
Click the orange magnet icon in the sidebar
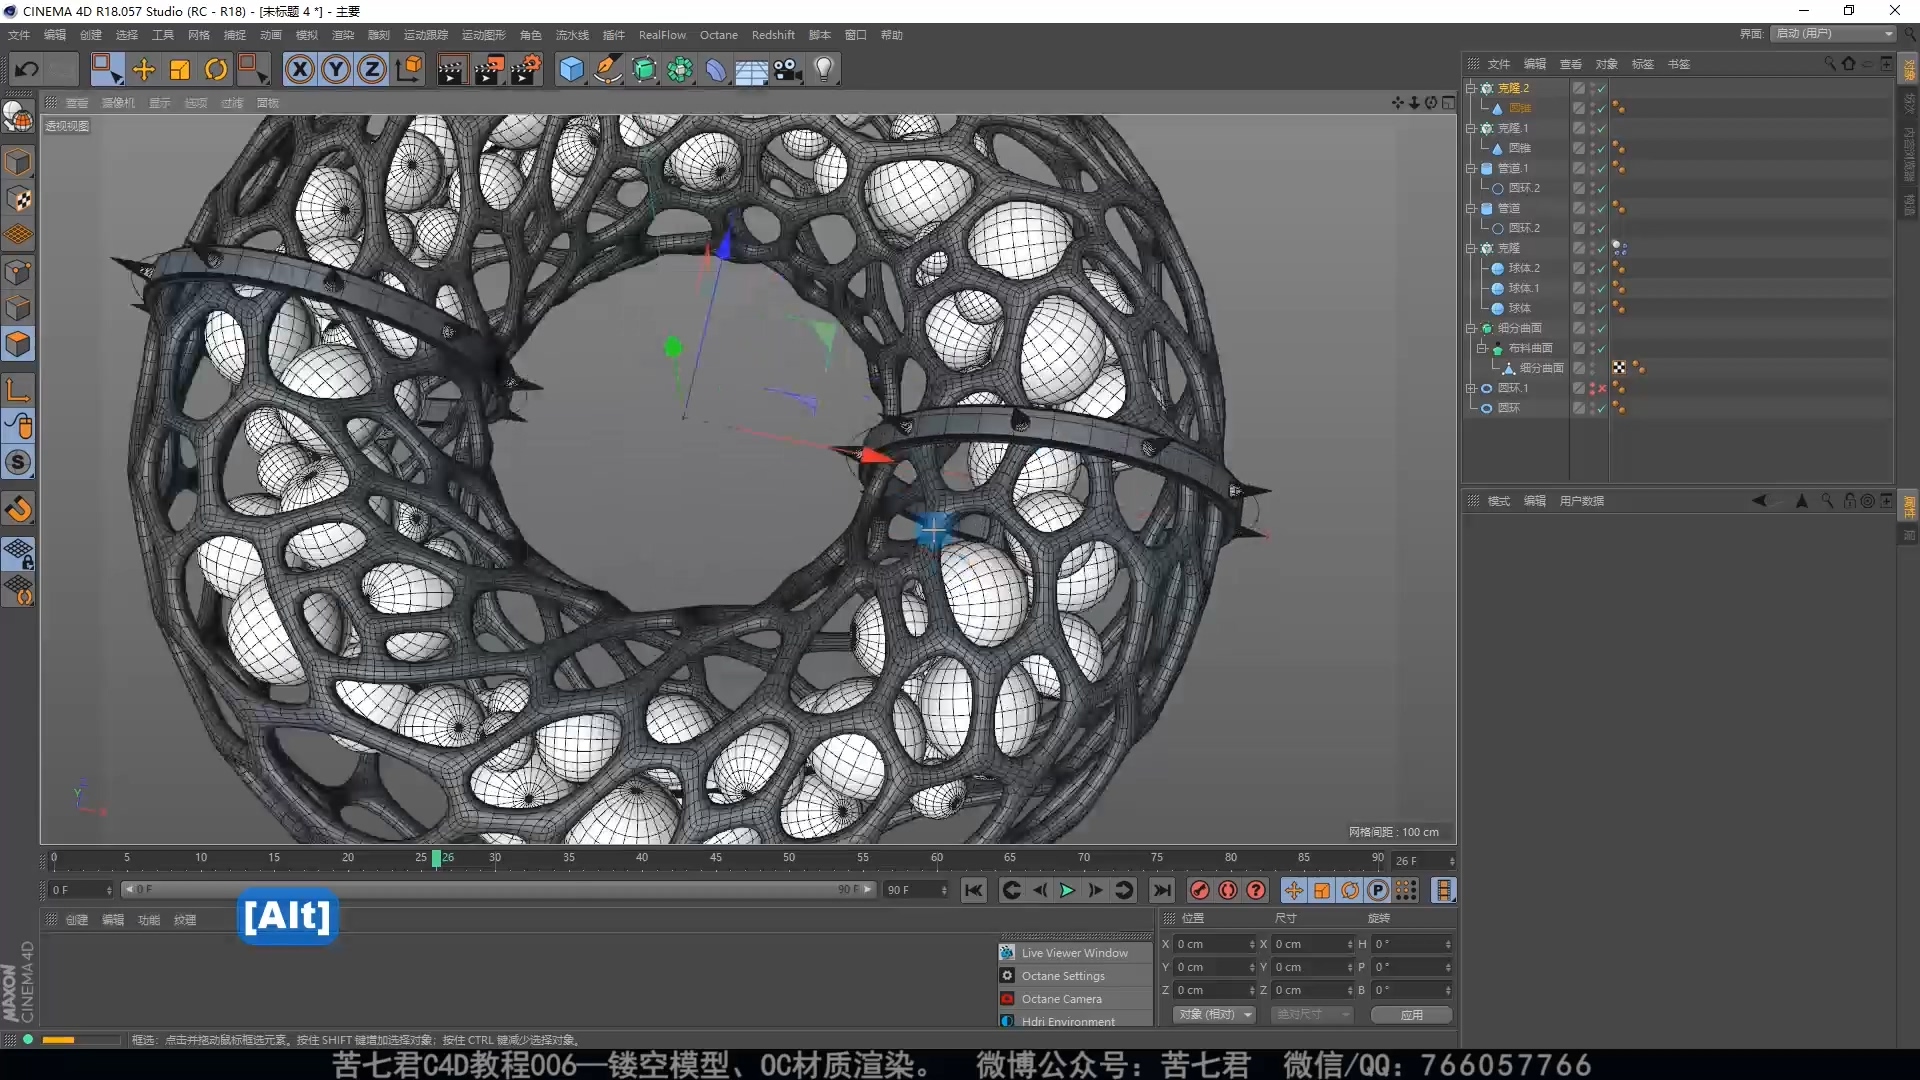click(x=18, y=510)
